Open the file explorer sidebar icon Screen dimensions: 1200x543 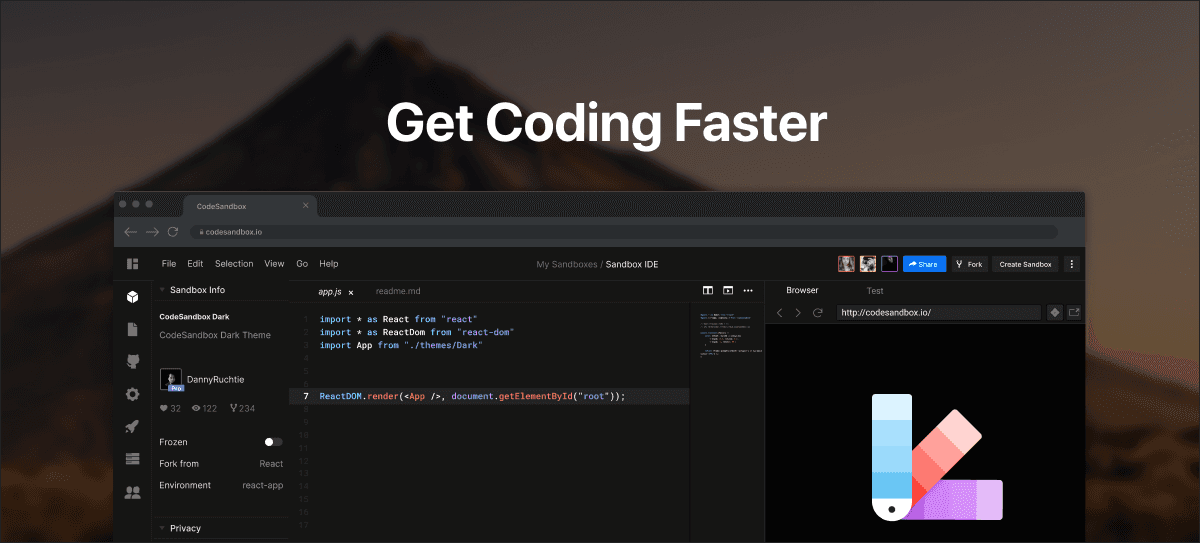[x=132, y=329]
